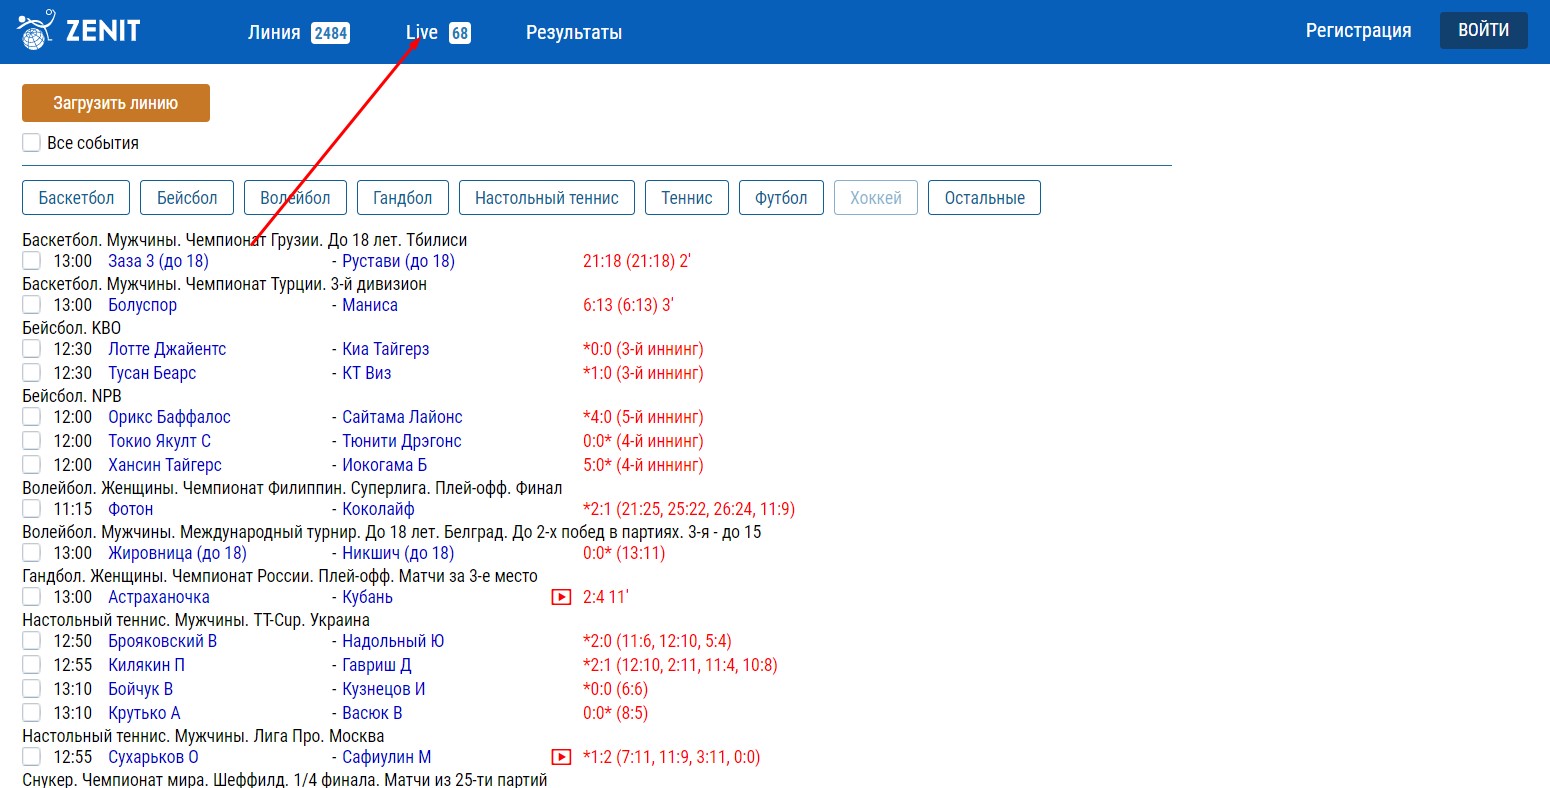Open the Кузнецов И link
Screen dimensions: 1550x788
(384, 689)
